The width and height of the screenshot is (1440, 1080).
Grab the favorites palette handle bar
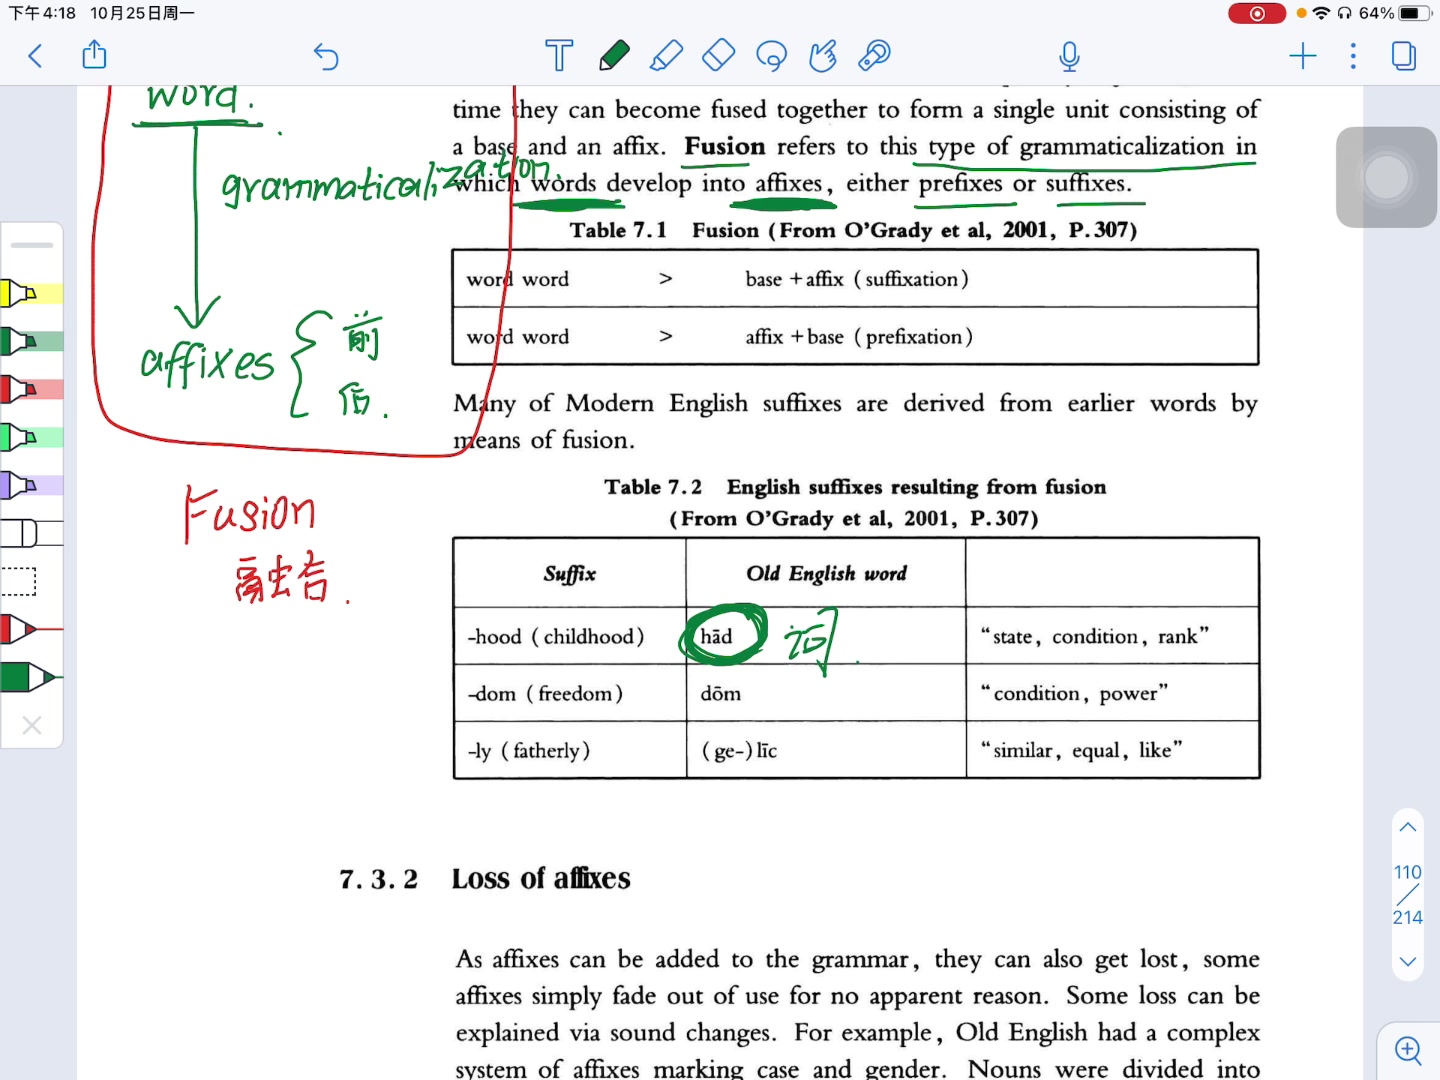(32, 244)
